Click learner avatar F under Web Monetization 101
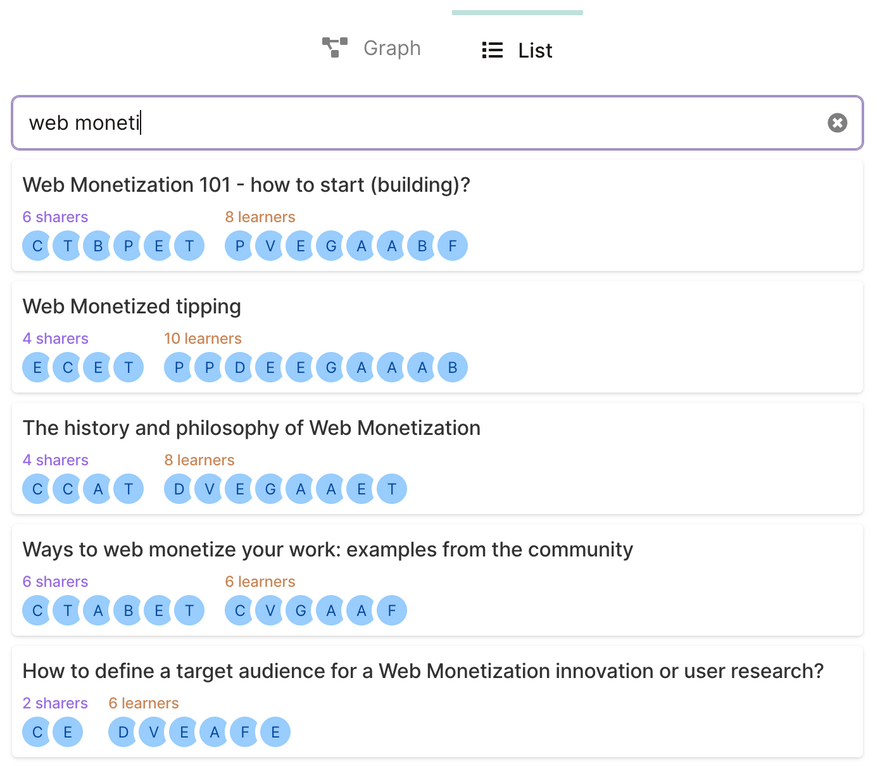The width and height of the screenshot is (880, 766). pos(453,246)
